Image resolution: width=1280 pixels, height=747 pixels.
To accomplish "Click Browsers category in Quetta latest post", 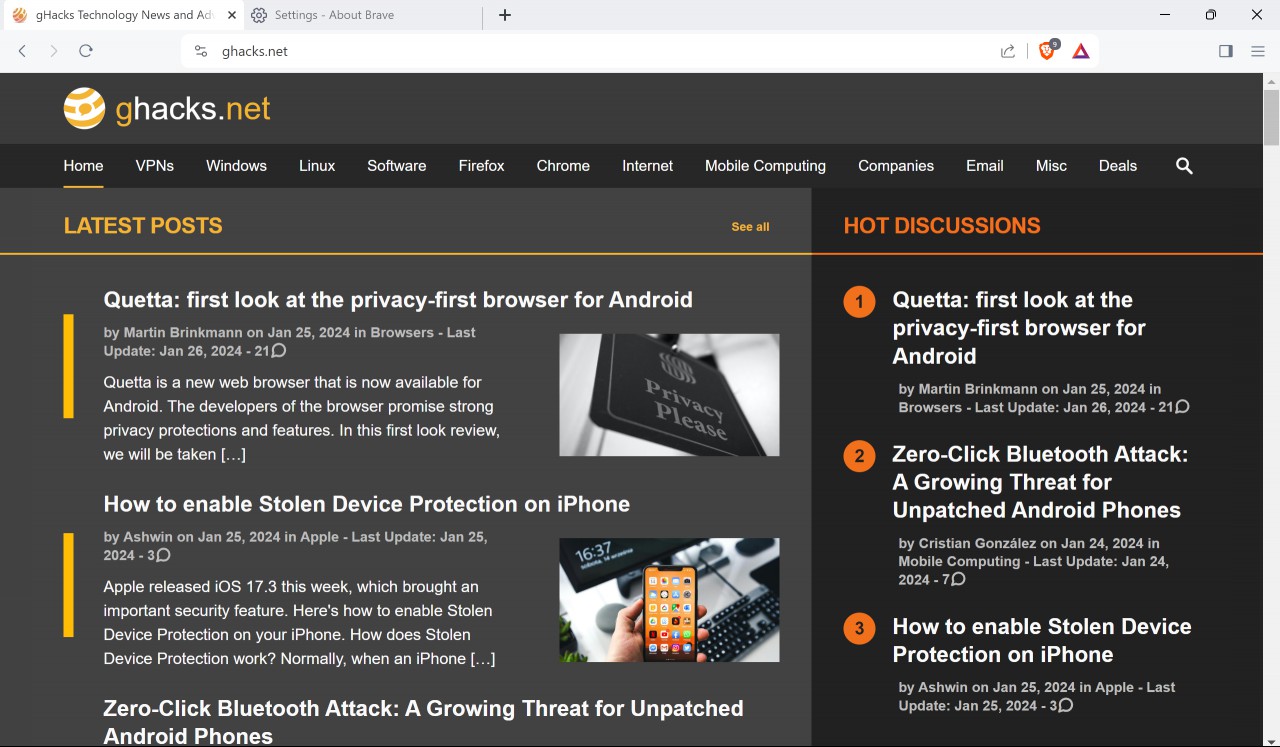I will click(402, 332).
